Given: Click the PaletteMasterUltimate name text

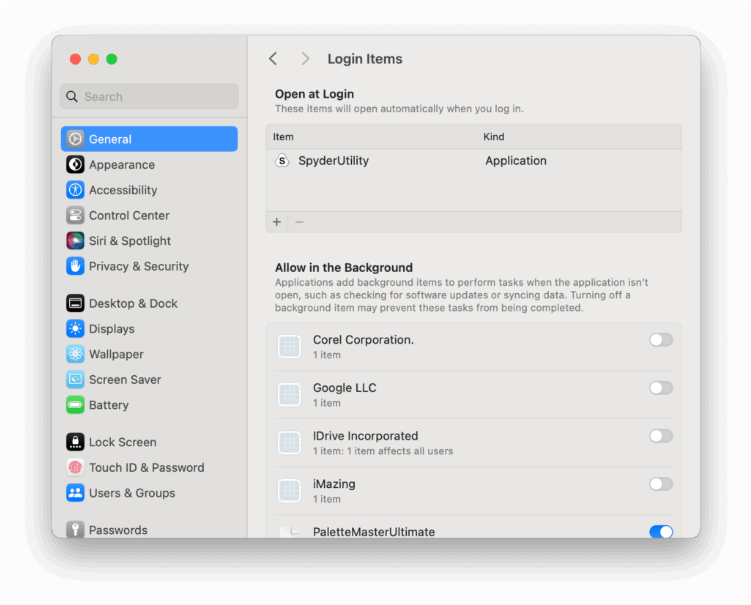Looking at the screenshot, I should coord(374,532).
